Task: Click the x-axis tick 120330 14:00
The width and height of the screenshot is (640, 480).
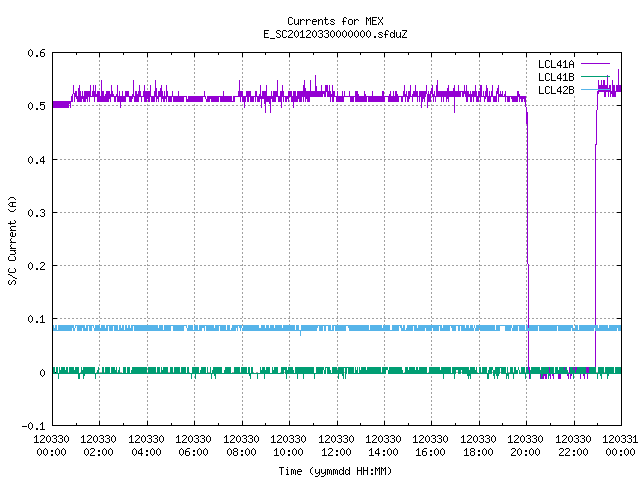Action: (x=384, y=446)
